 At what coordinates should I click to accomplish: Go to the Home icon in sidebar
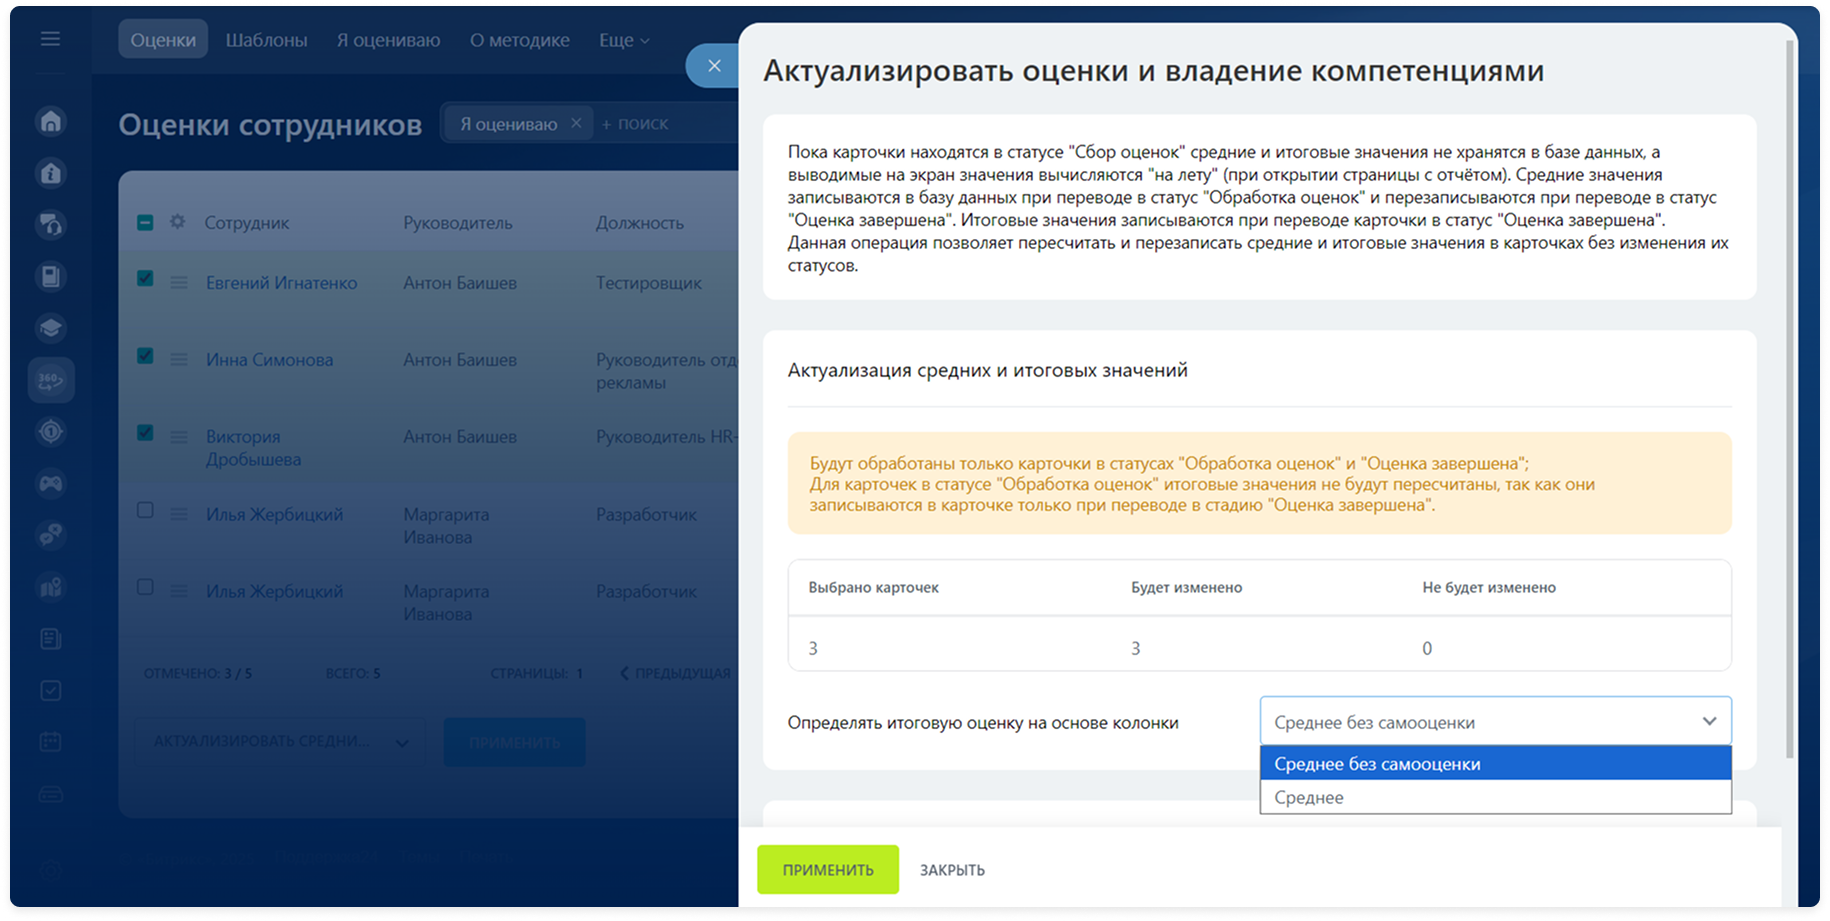click(x=51, y=121)
